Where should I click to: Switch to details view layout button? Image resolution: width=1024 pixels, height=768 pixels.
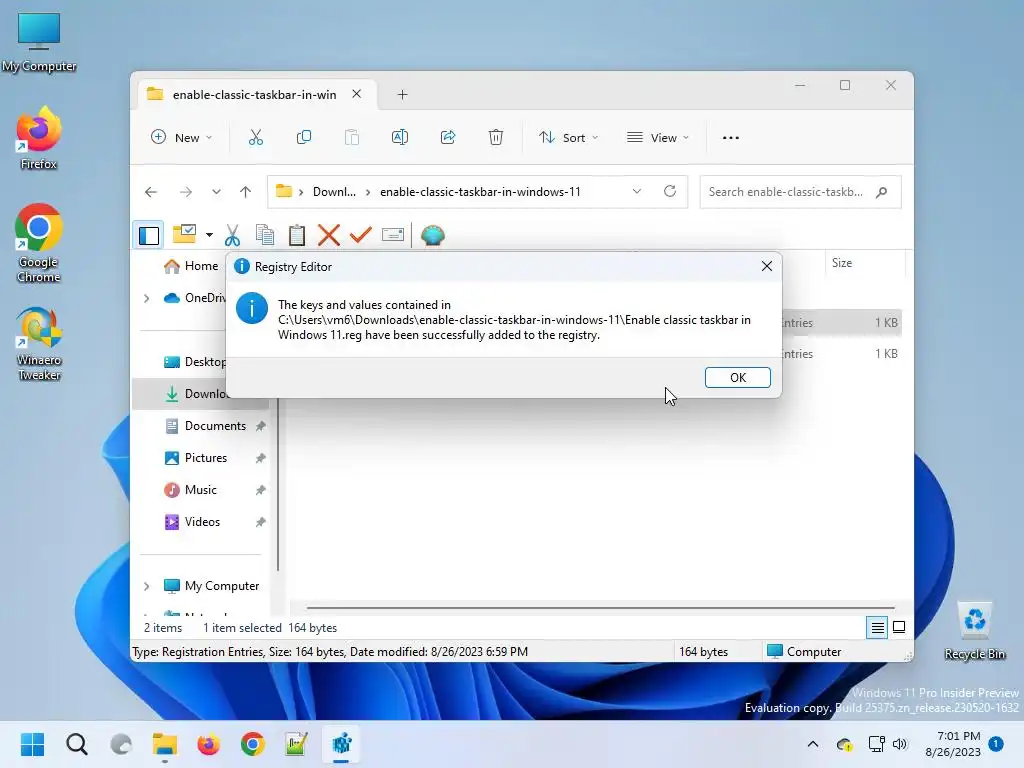coord(877,628)
